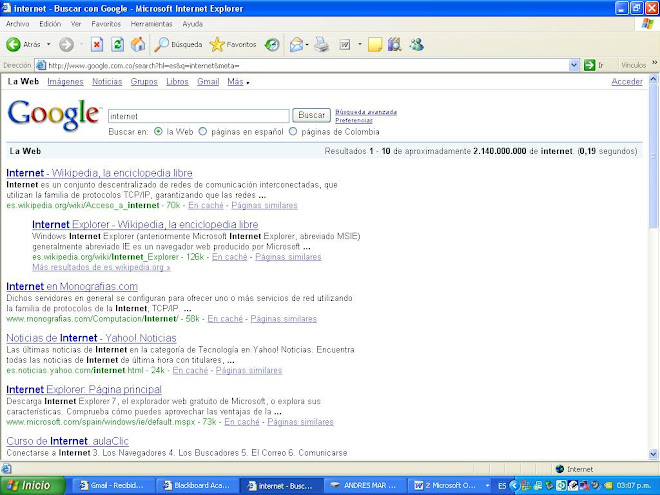Print the page with the printer icon

(322, 44)
